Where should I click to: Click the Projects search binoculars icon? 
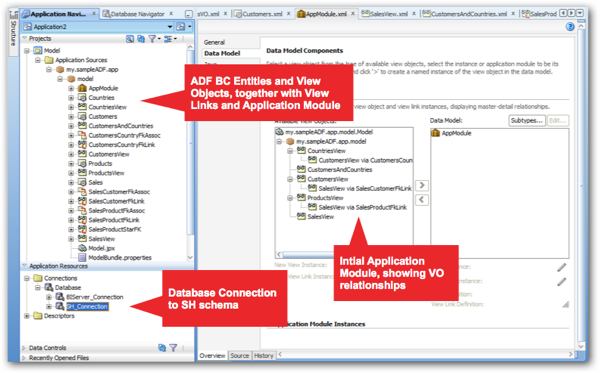click(130, 39)
